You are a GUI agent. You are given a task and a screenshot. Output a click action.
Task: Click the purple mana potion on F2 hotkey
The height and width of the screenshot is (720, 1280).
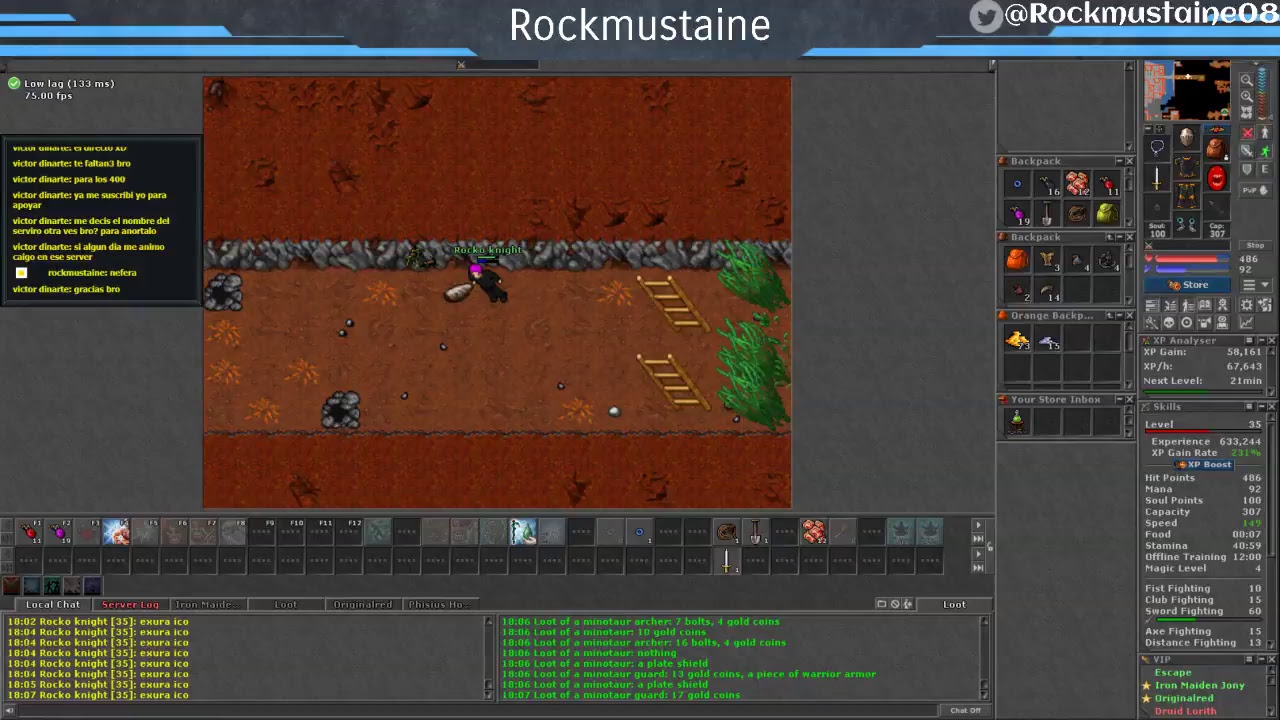[59, 532]
